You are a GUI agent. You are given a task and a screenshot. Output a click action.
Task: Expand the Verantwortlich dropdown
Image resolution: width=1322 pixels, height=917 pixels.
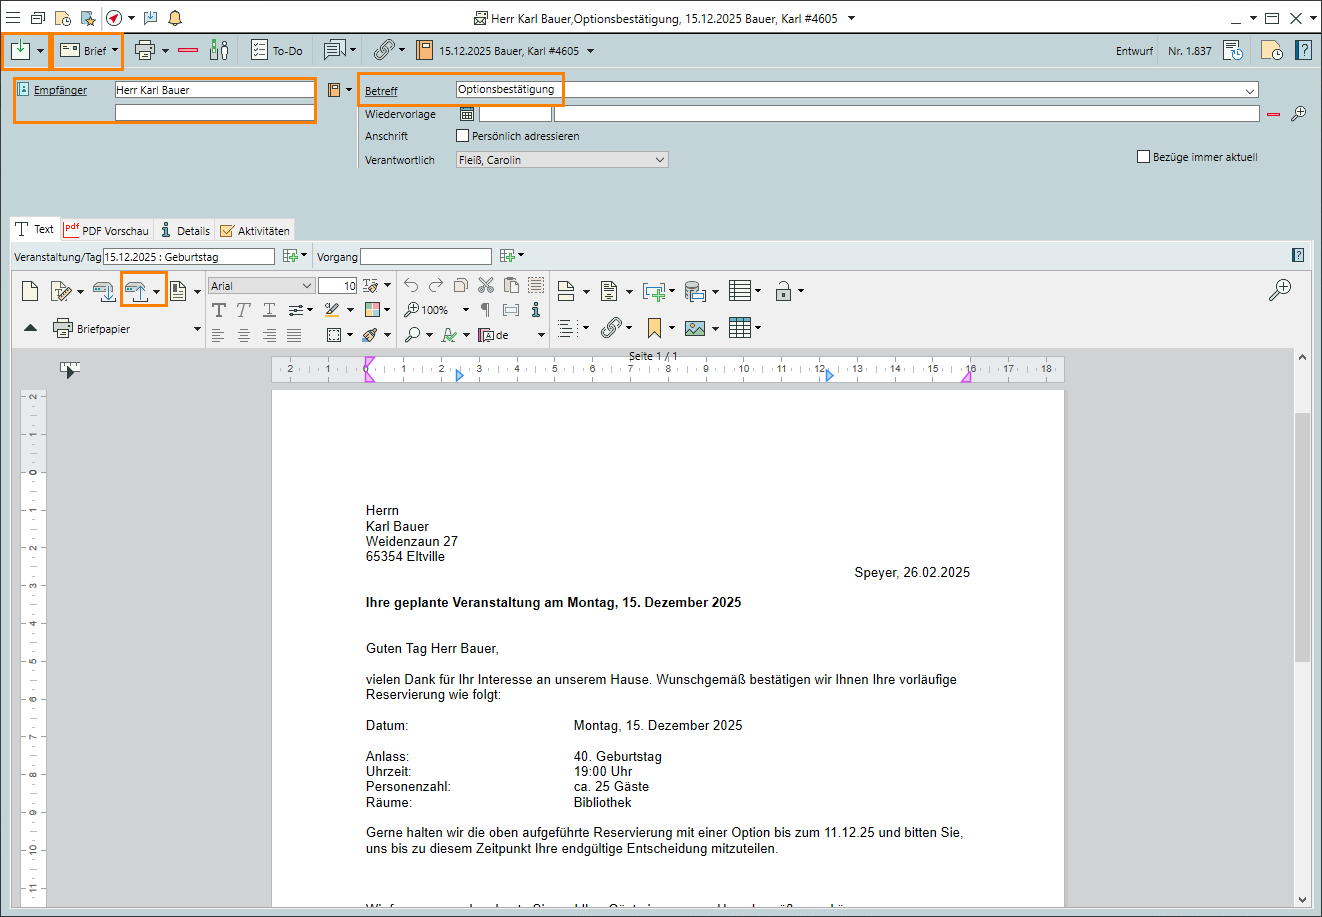tap(660, 160)
